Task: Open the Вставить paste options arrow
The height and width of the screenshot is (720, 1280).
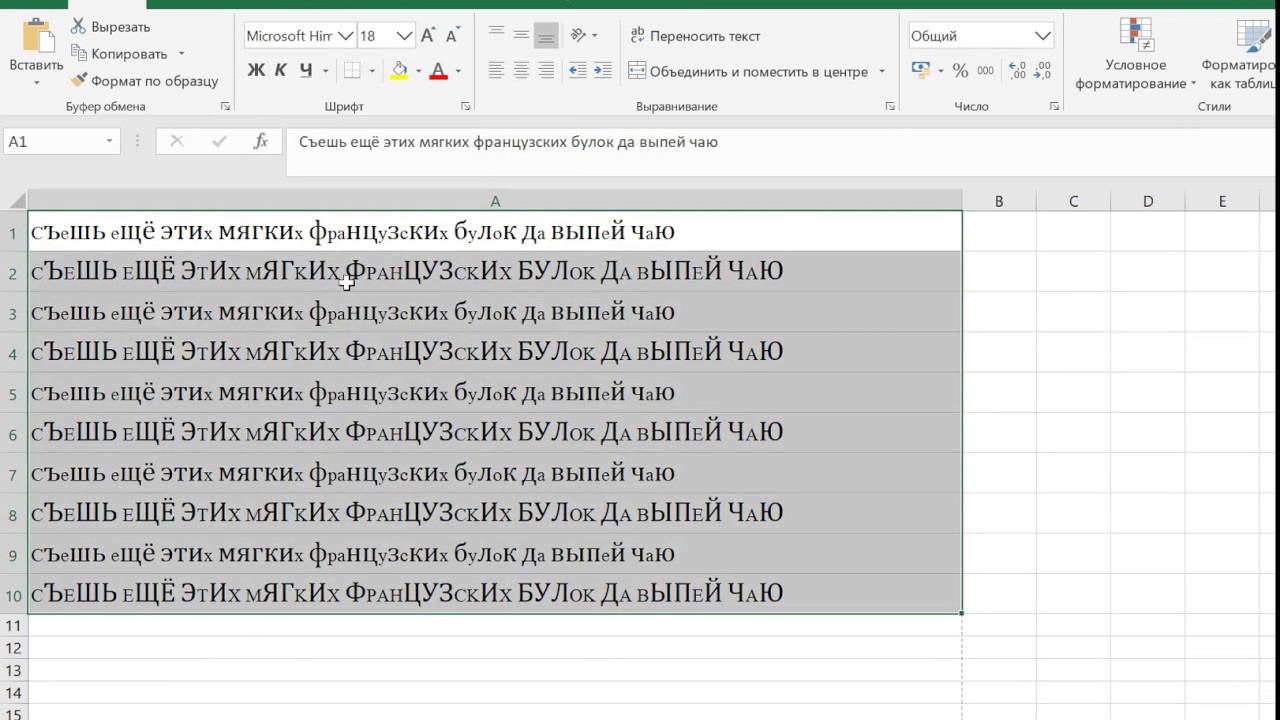Action: pos(37,82)
